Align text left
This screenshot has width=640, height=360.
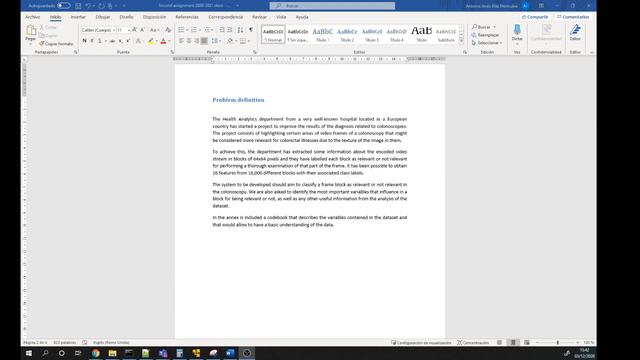click(x=181, y=41)
